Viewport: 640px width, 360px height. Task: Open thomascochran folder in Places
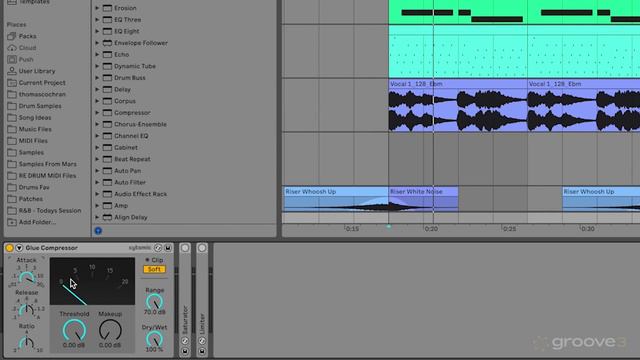(x=42, y=94)
